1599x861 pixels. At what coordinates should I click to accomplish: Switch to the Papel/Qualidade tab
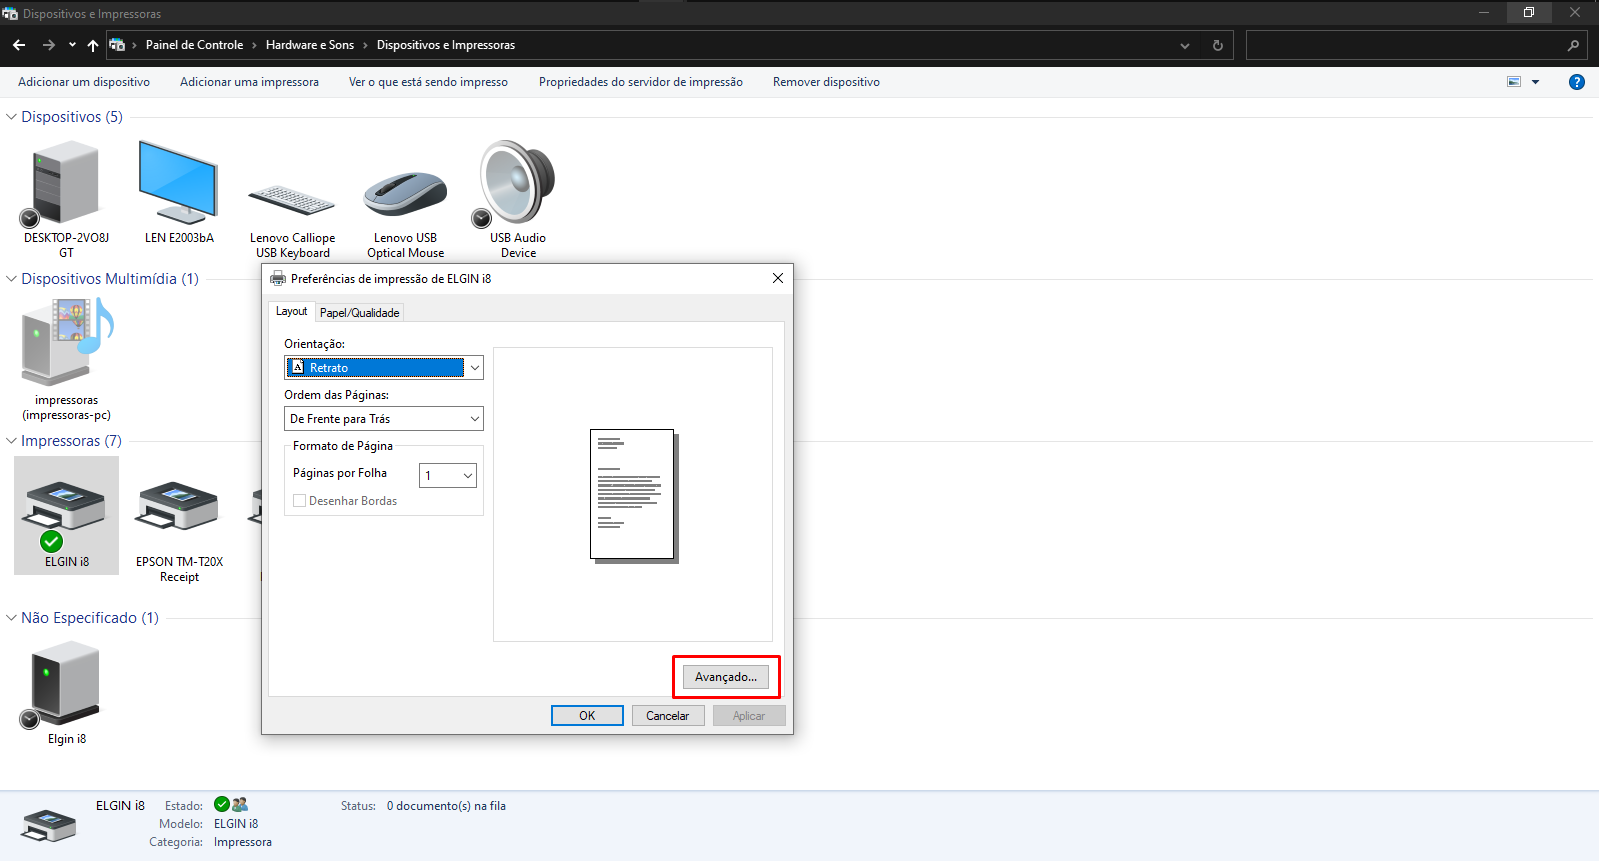[359, 313]
